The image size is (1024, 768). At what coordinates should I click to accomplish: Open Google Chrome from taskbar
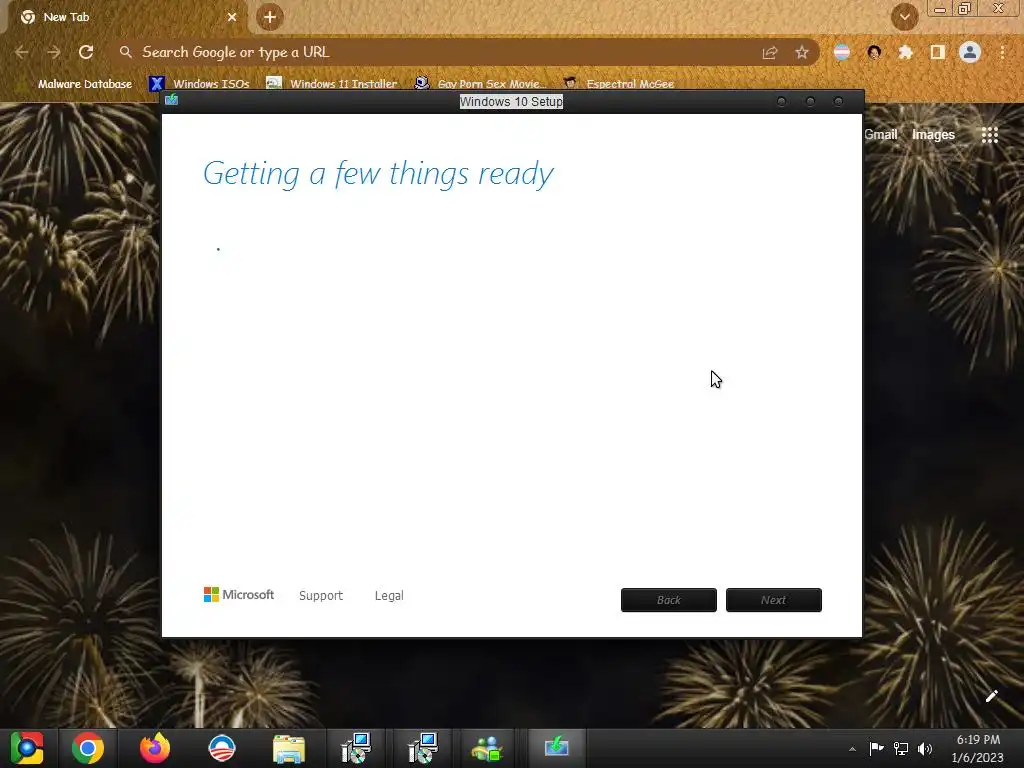click(88, 748)
